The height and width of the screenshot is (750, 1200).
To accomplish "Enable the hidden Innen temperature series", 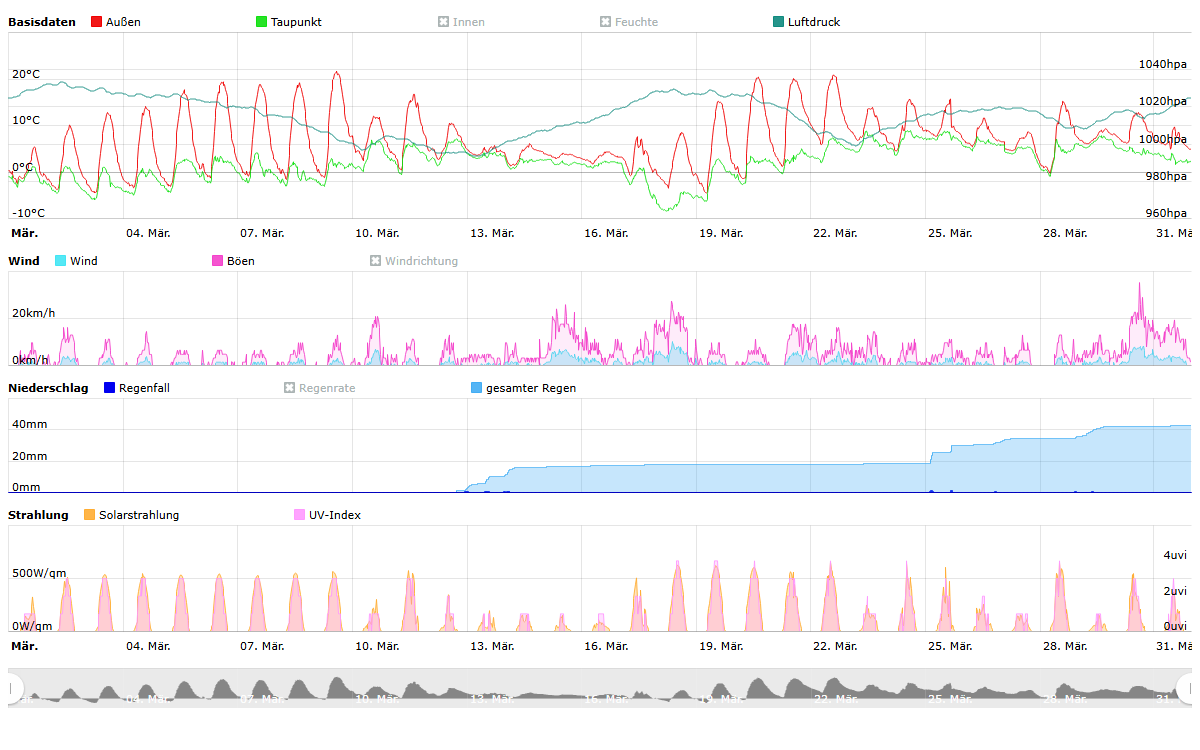I will click(461, 22).
